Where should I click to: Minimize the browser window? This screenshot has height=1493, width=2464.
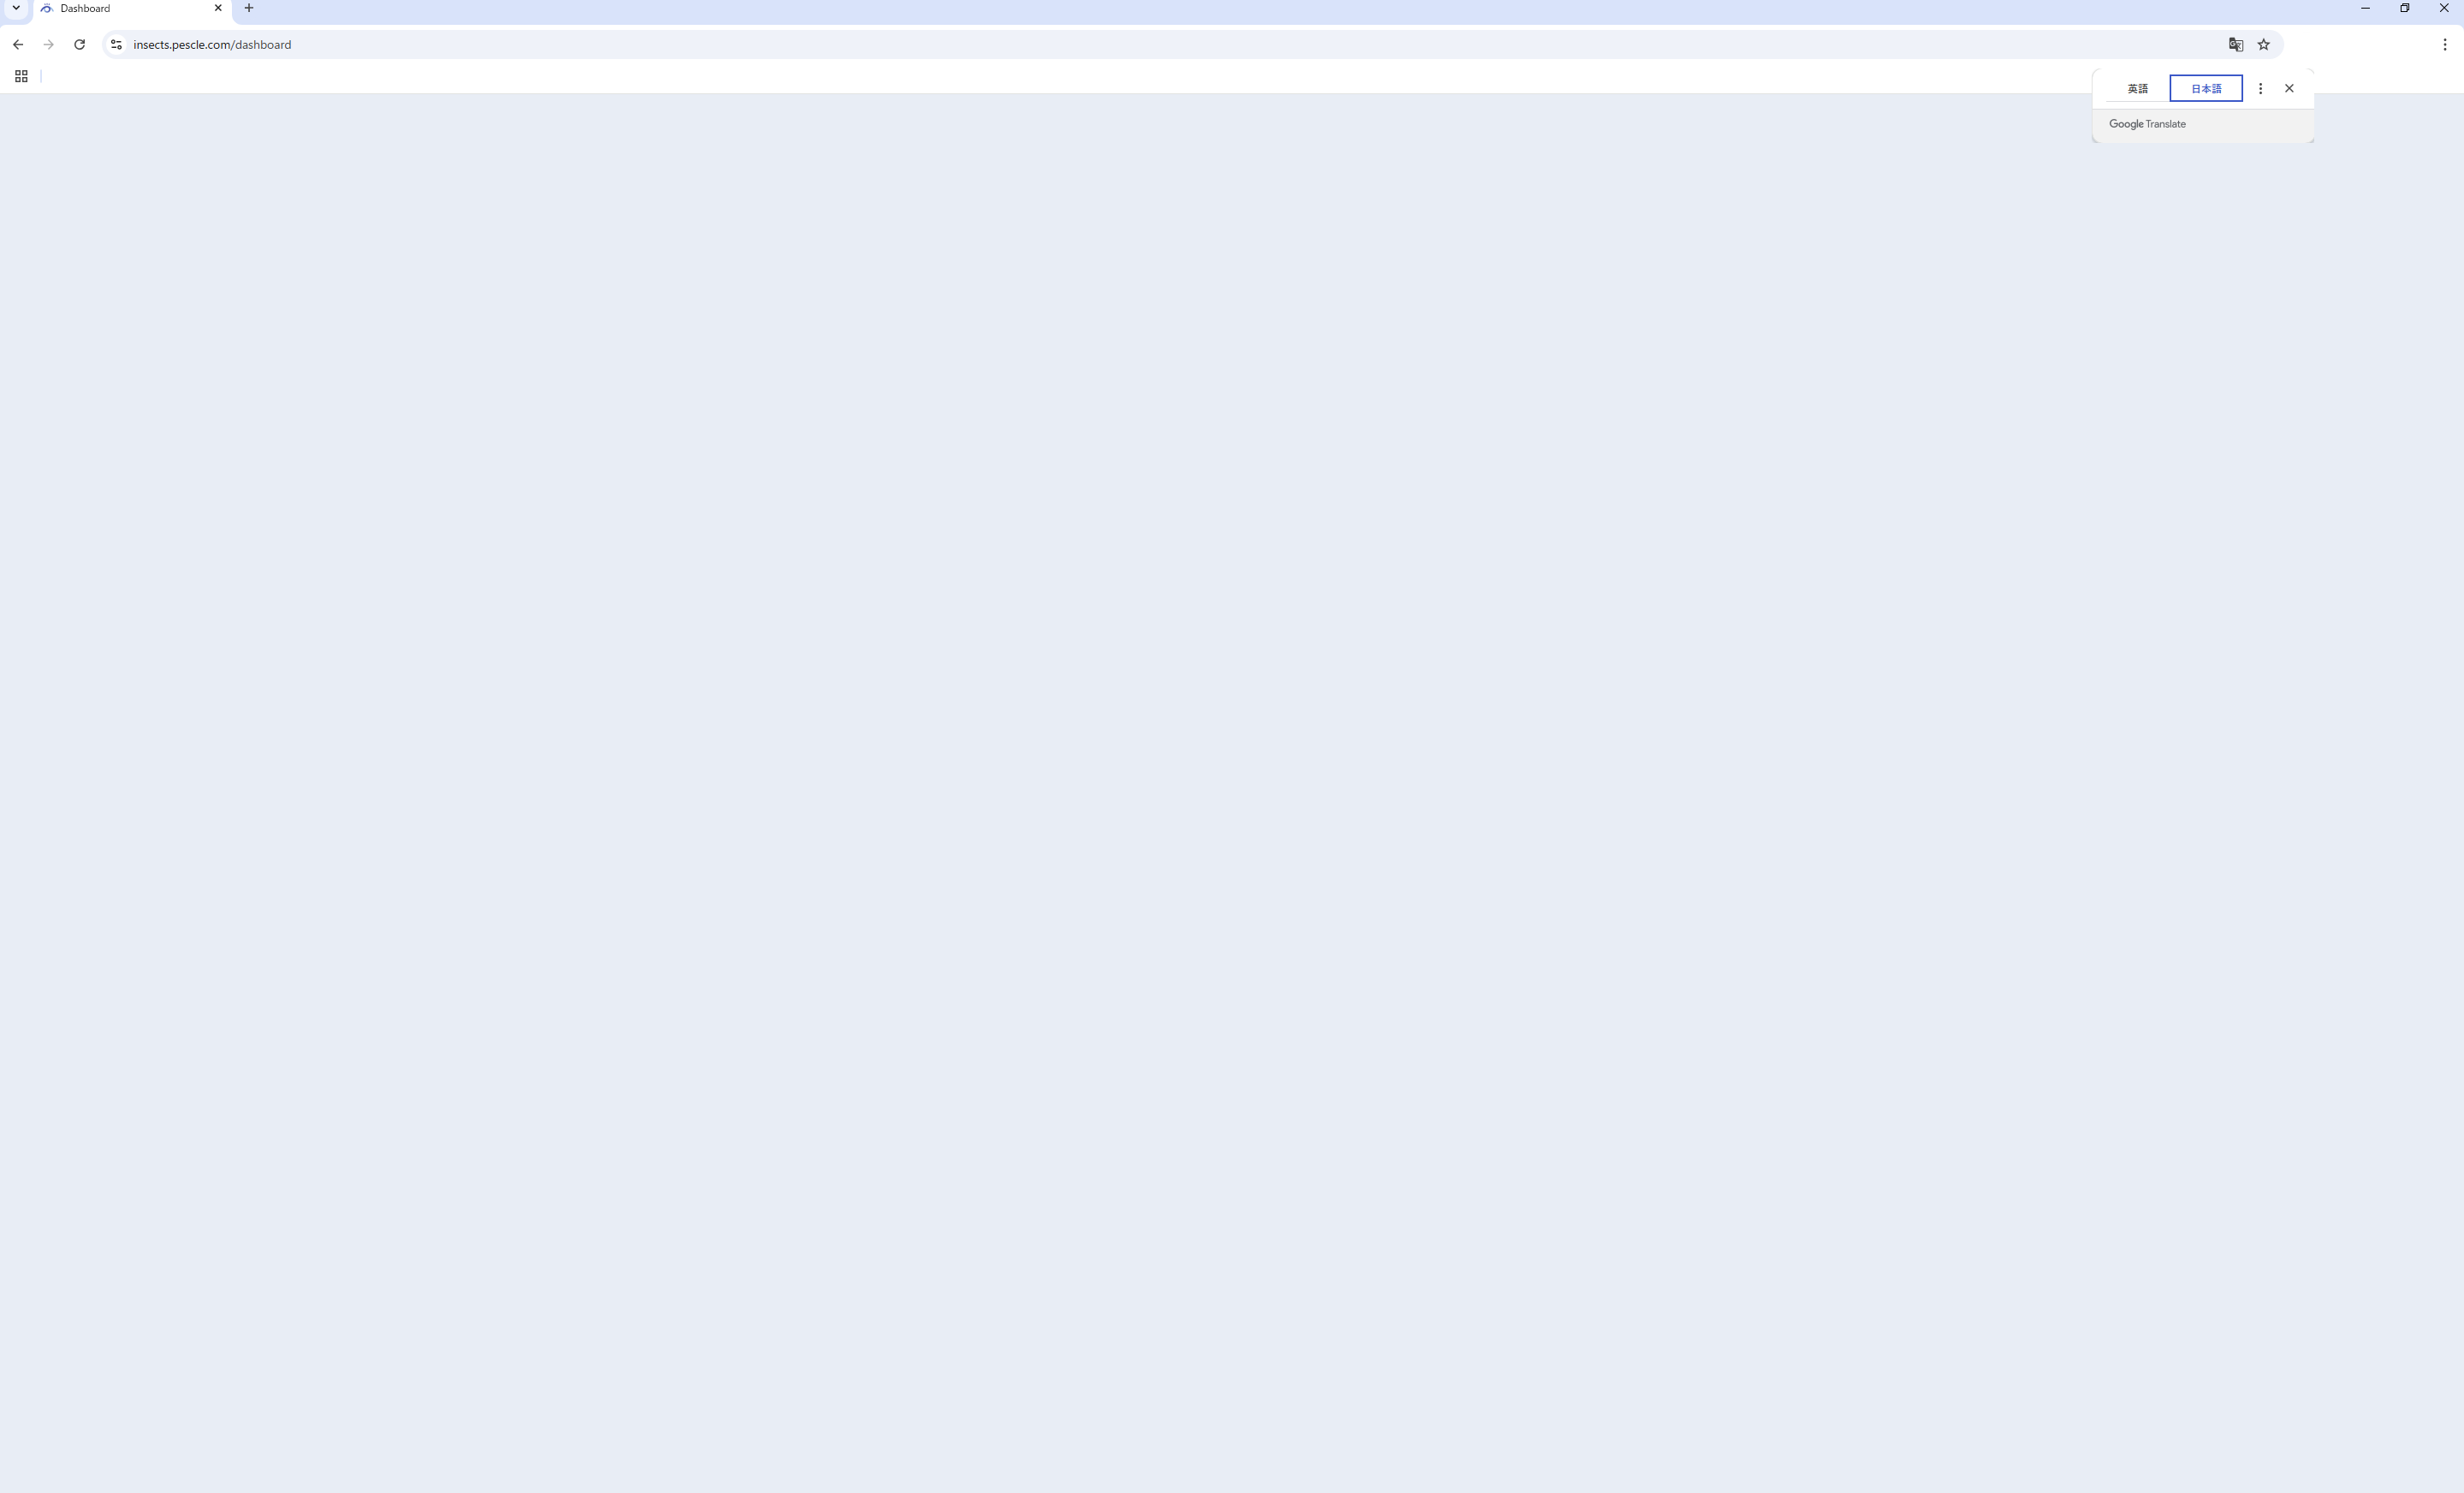point(2365,8)
